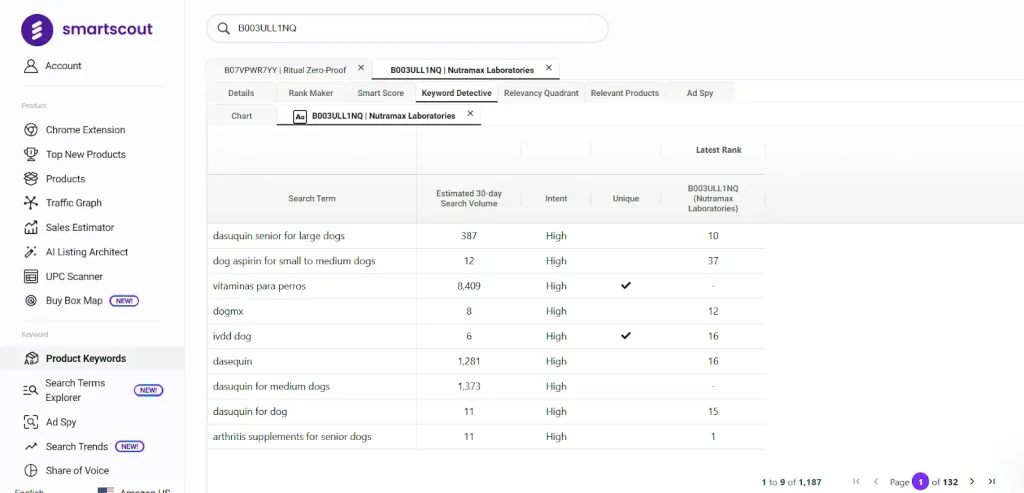
Task: Click the 'vitaminas para perros' search term
Action: click(x=259, y=286)
